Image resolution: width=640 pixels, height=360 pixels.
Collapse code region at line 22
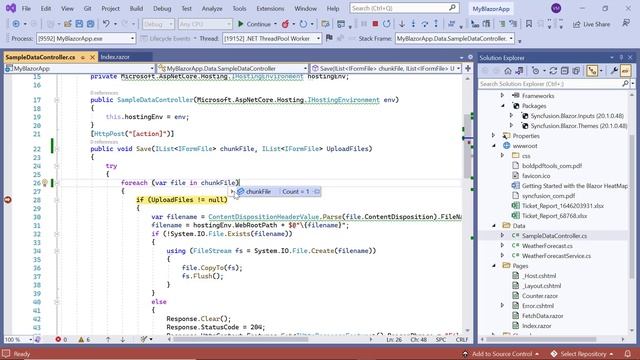[x=57, y=149]
